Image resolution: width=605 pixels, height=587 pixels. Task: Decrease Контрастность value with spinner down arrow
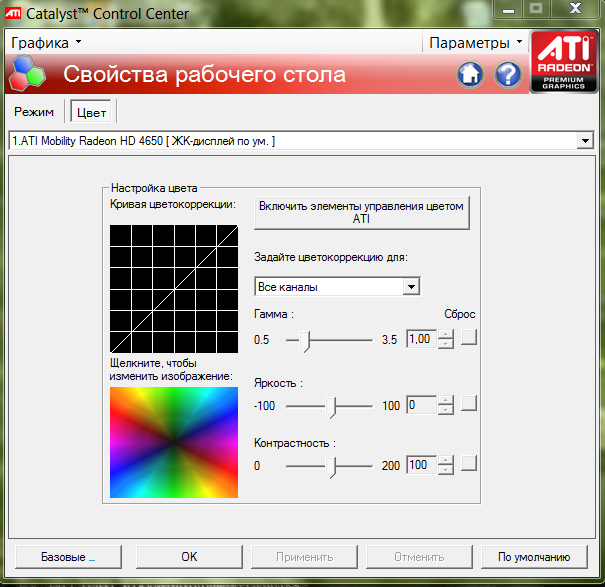pyautogui.click(x=445, y=470)
